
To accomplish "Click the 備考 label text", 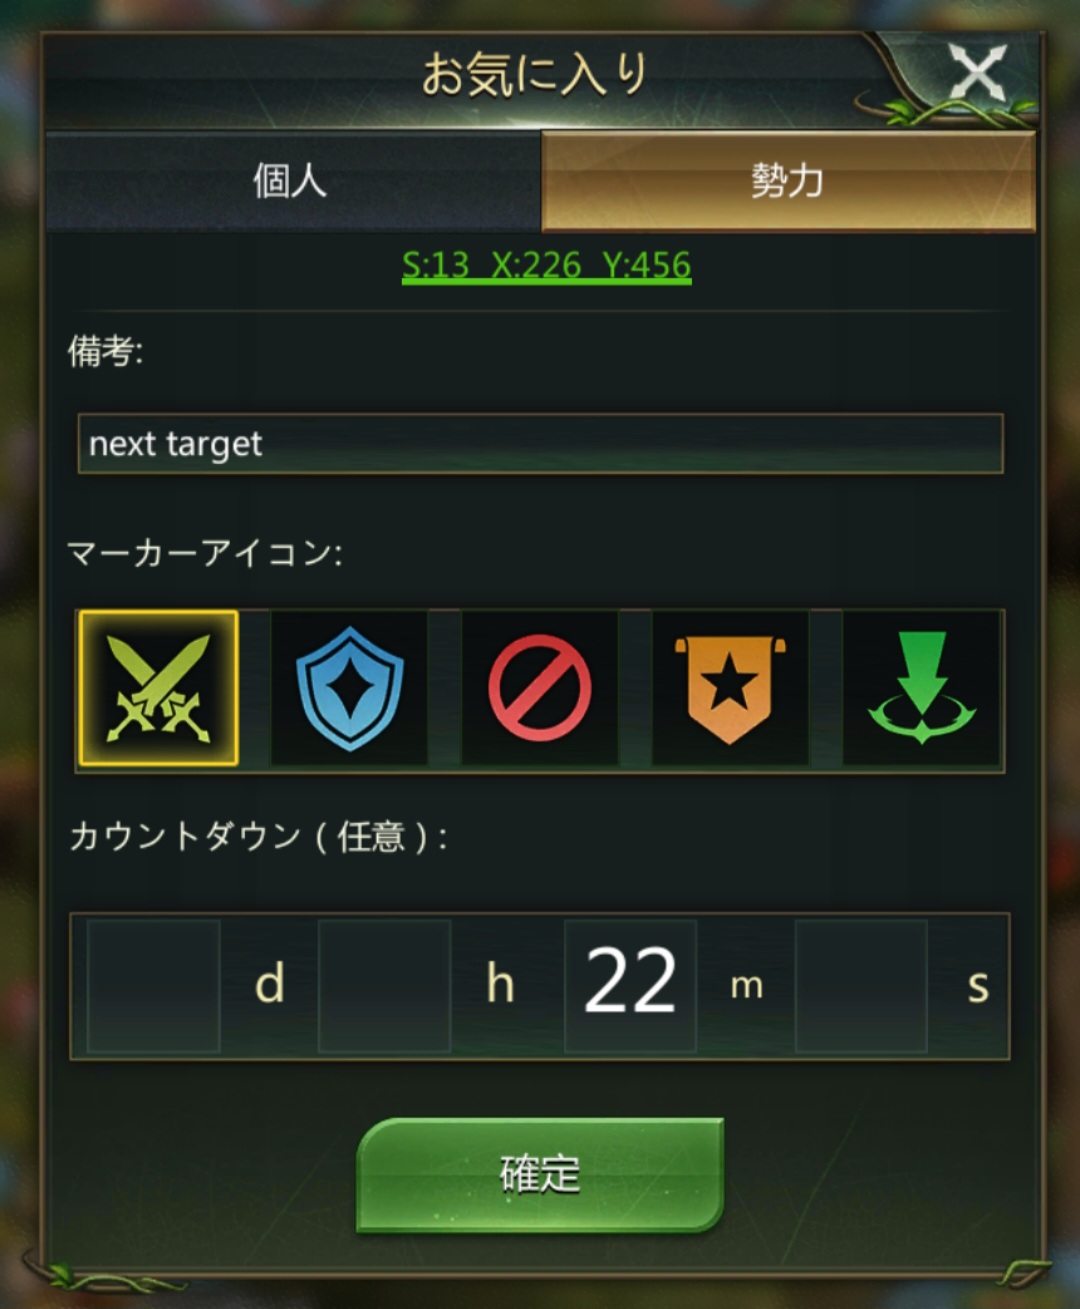I will (106, 351).
